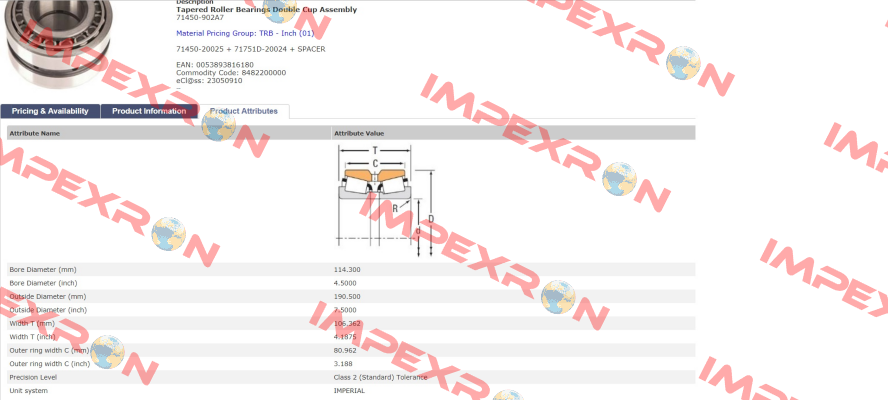Screen dimensions: 888x400
Task: Click the Outer ring width C (inch) label
Action: pyautogui.click(x=50, y=364)
